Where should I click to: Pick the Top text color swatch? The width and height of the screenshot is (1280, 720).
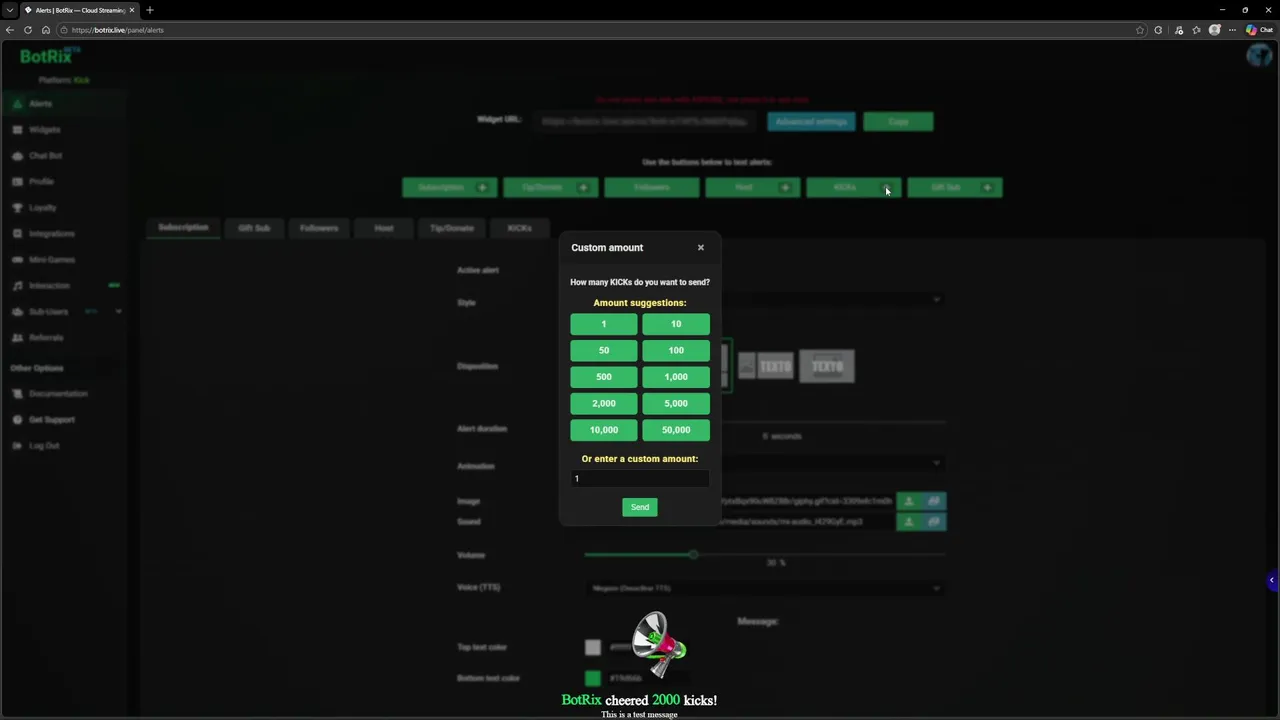click(x=593, y=648)
